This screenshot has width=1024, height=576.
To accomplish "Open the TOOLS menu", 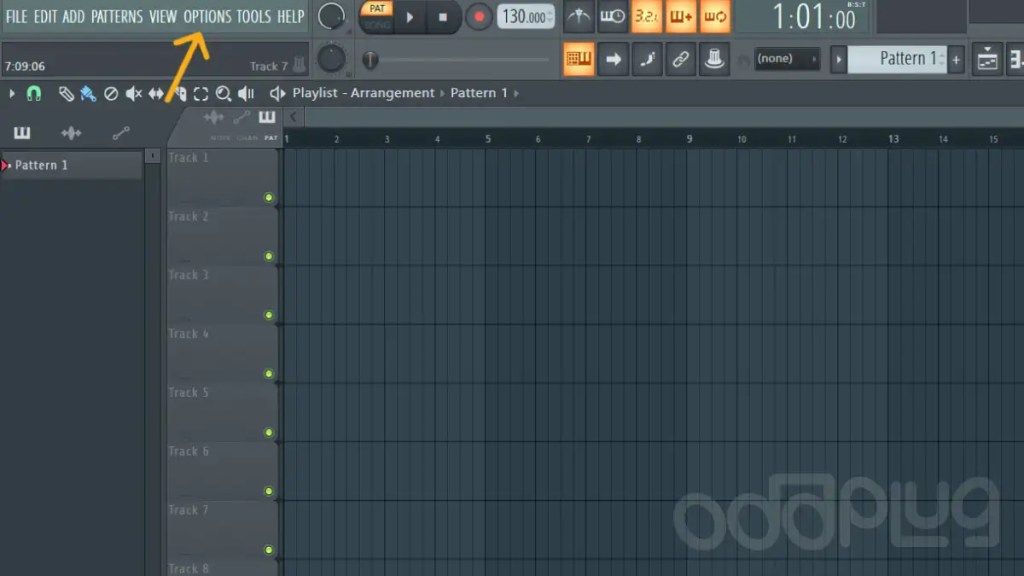I will [253, 16].
